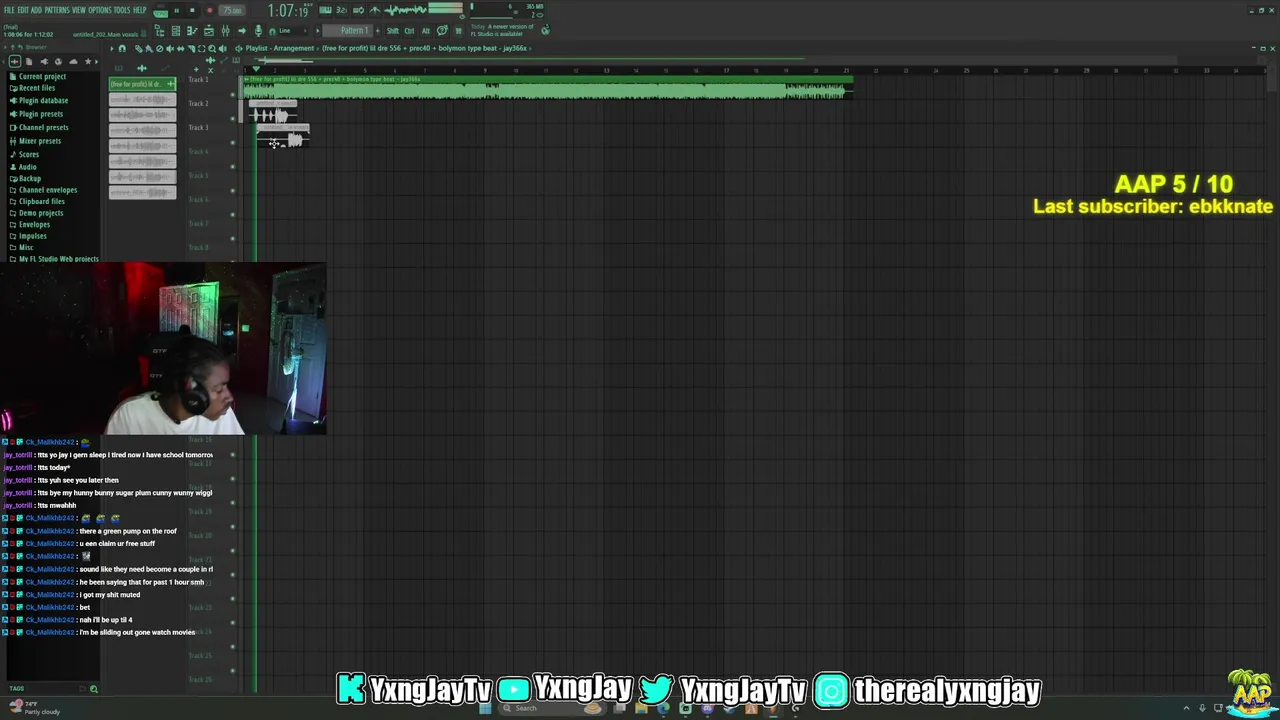
Task: Toggle the playlist magnet snap icon
Action: (x=122, y=48)
